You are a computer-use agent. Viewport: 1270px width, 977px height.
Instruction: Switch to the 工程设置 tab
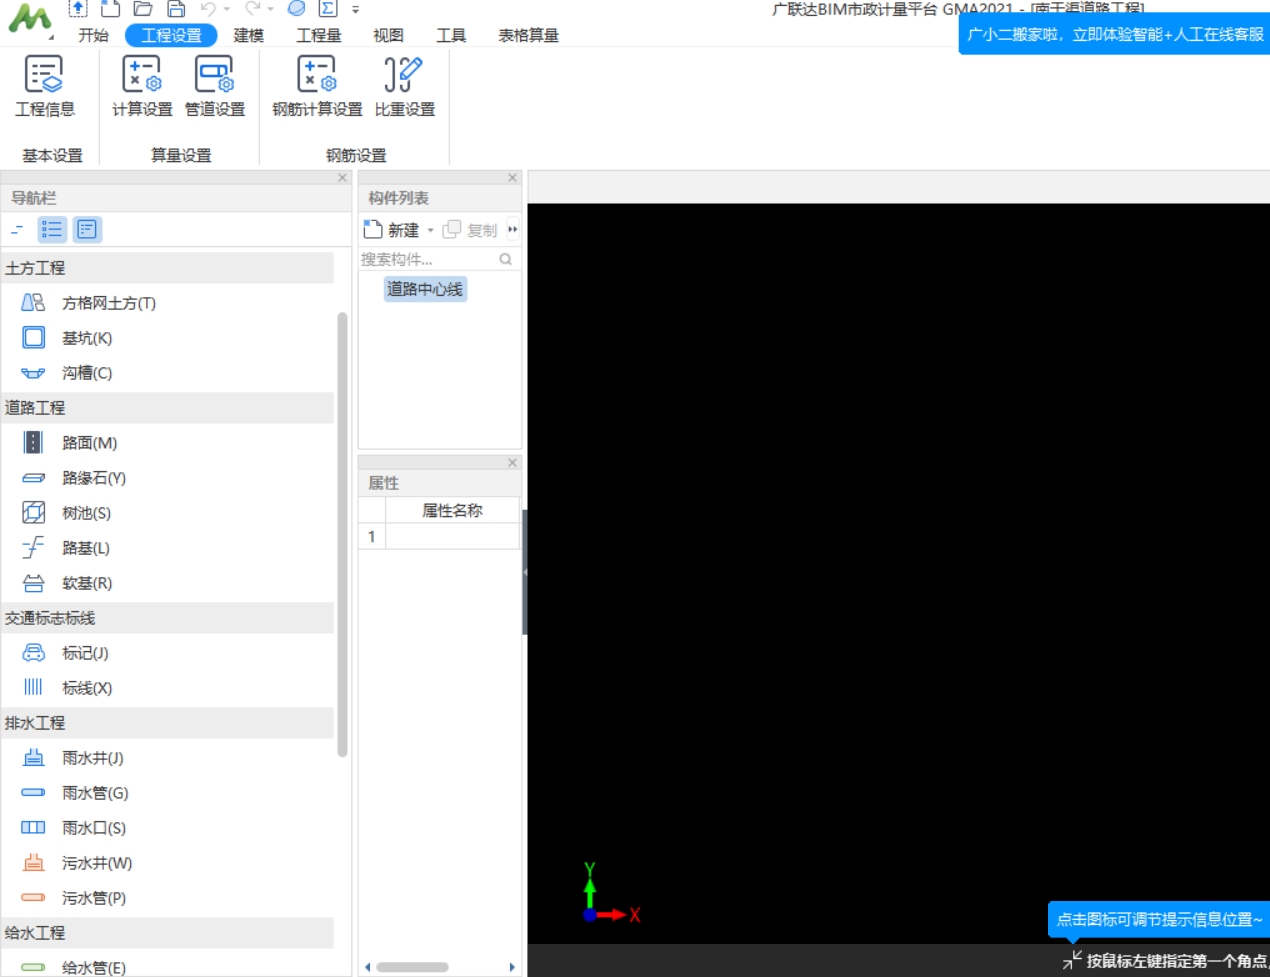(x=171, y=35)
